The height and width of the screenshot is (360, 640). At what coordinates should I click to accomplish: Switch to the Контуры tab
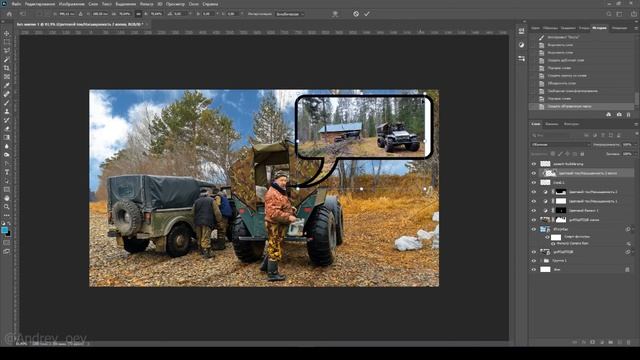coord(571,124)
